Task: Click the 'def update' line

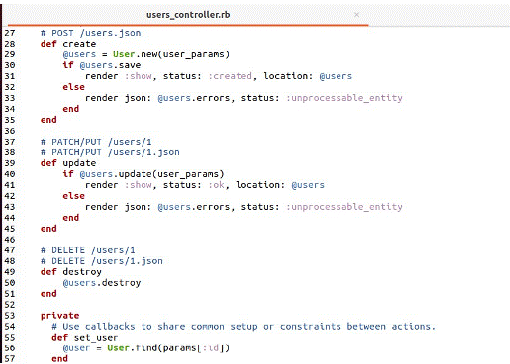Action: (x=68, y=163)
